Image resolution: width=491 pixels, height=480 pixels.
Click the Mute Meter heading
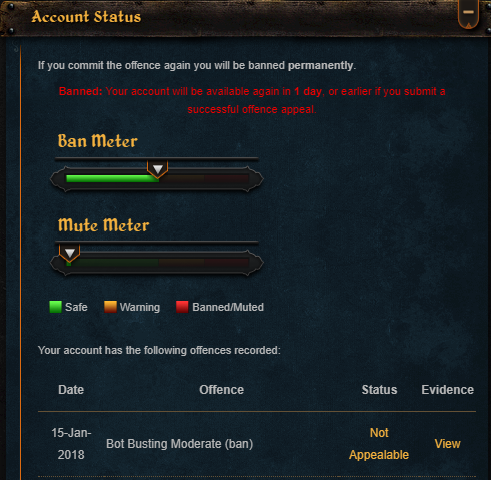pyautogui.click(x=103, y=225)
